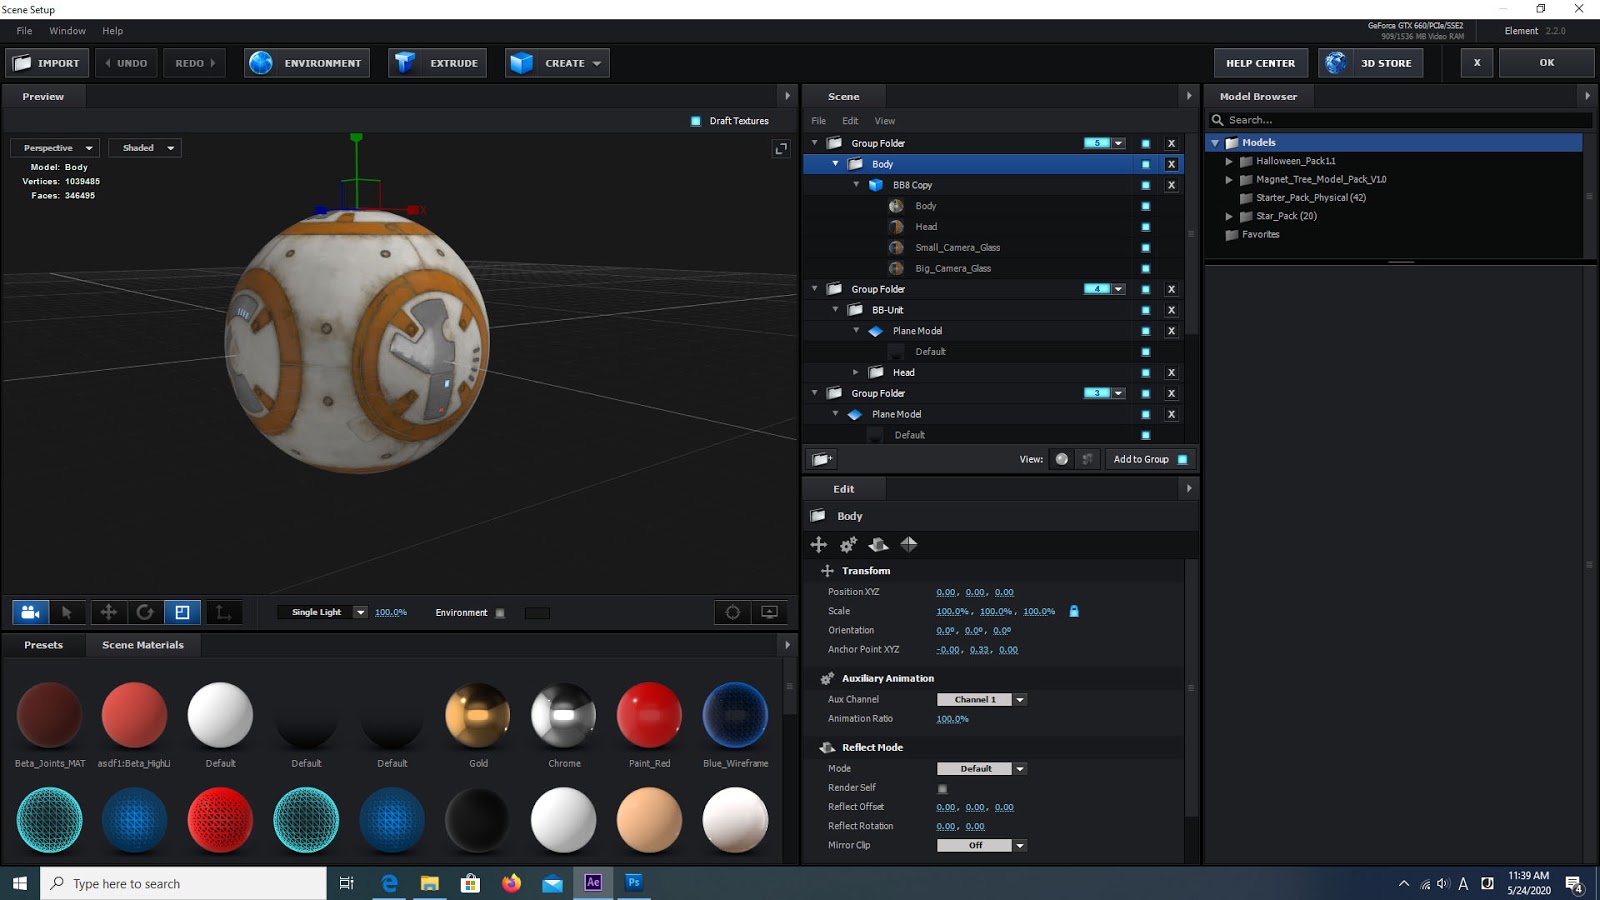Open Aux Channel dropdown Channel 1
Image resolution: width=1600 pixels, height=900 pixels.
coord(982,700)
